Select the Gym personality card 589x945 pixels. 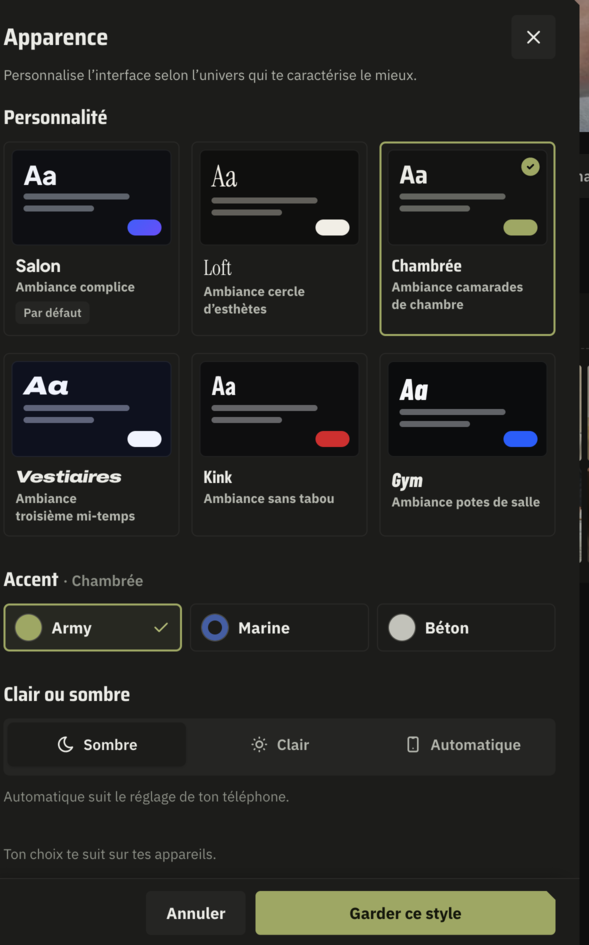coord(467,445)
